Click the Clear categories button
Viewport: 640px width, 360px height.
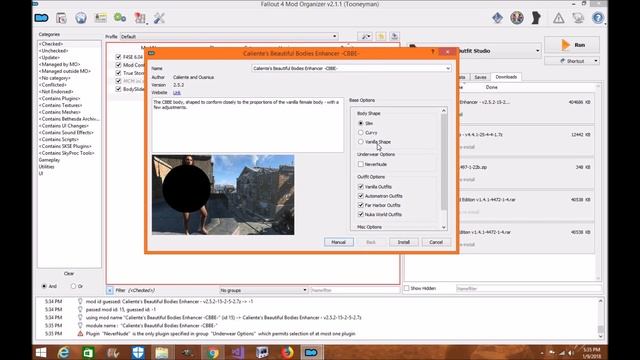[x=69, y=273]
